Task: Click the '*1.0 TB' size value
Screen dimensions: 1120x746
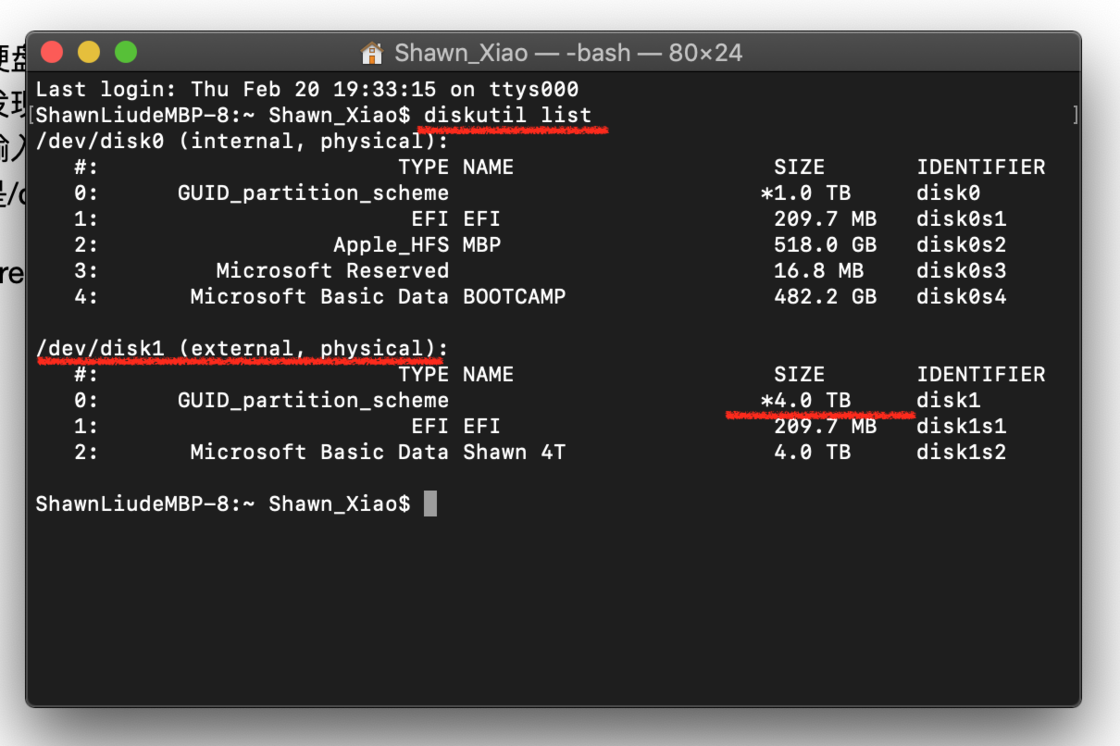Action: click(806, 193)
